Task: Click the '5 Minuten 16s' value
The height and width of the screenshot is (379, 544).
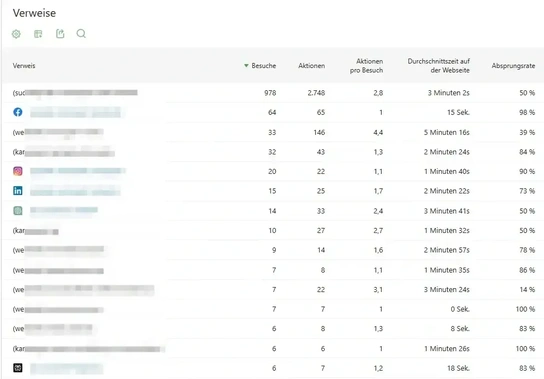Action: tap(447, 132)
